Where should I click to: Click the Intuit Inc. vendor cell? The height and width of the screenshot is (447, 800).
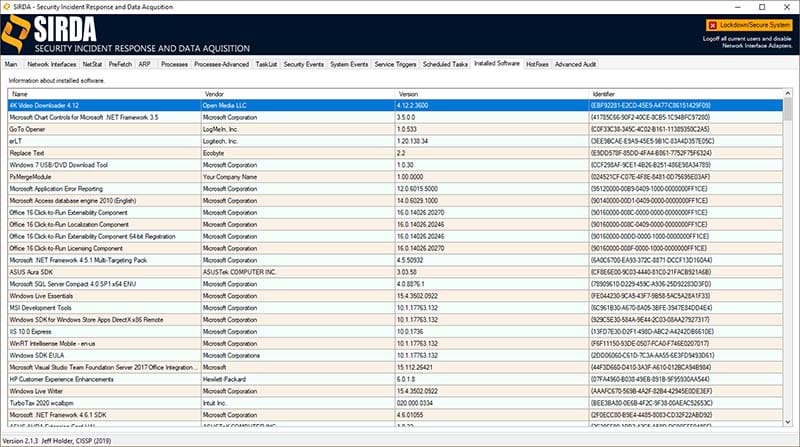298,403
